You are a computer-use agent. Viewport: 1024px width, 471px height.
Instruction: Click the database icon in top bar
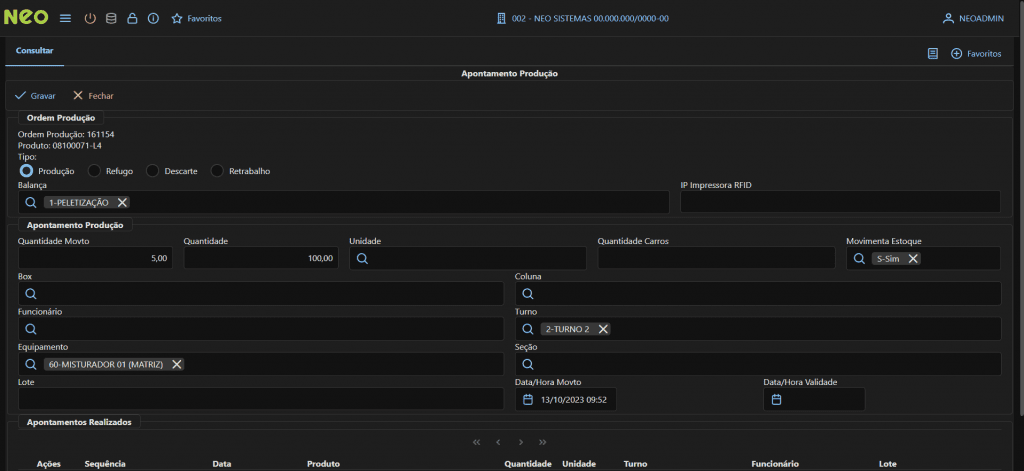[x=111, y=18]
